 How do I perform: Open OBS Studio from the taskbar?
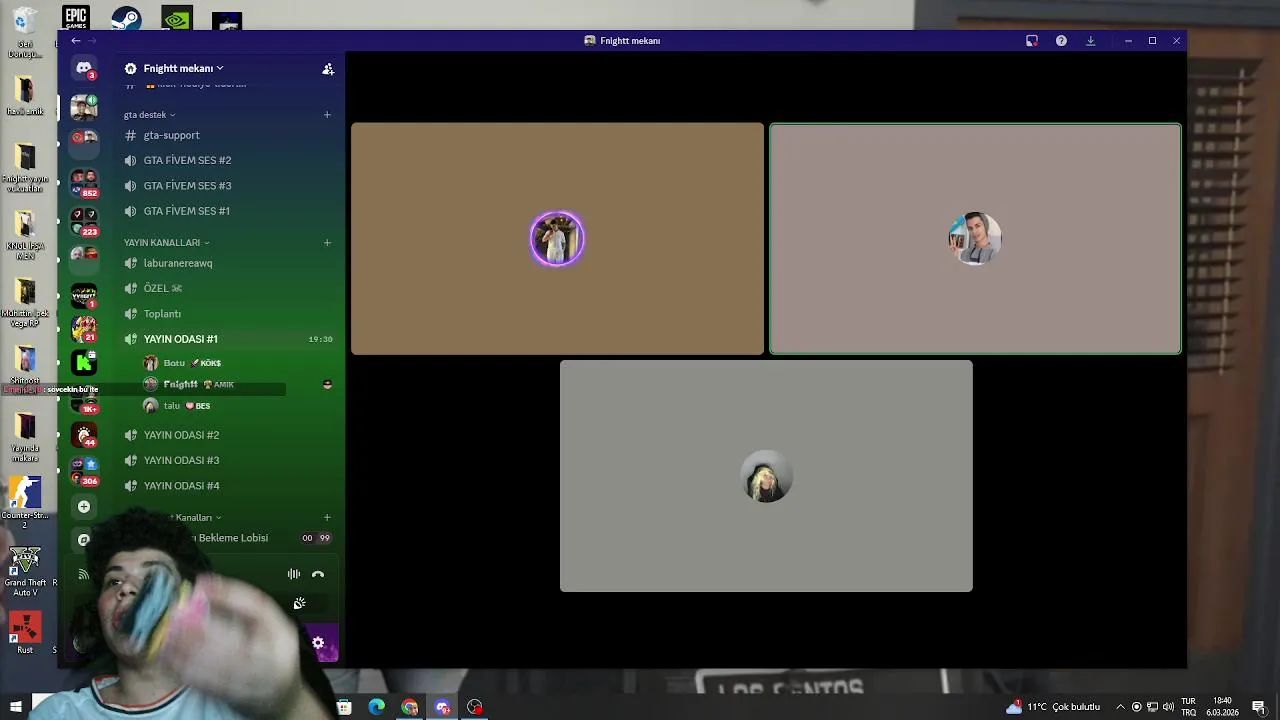(475, 707)
